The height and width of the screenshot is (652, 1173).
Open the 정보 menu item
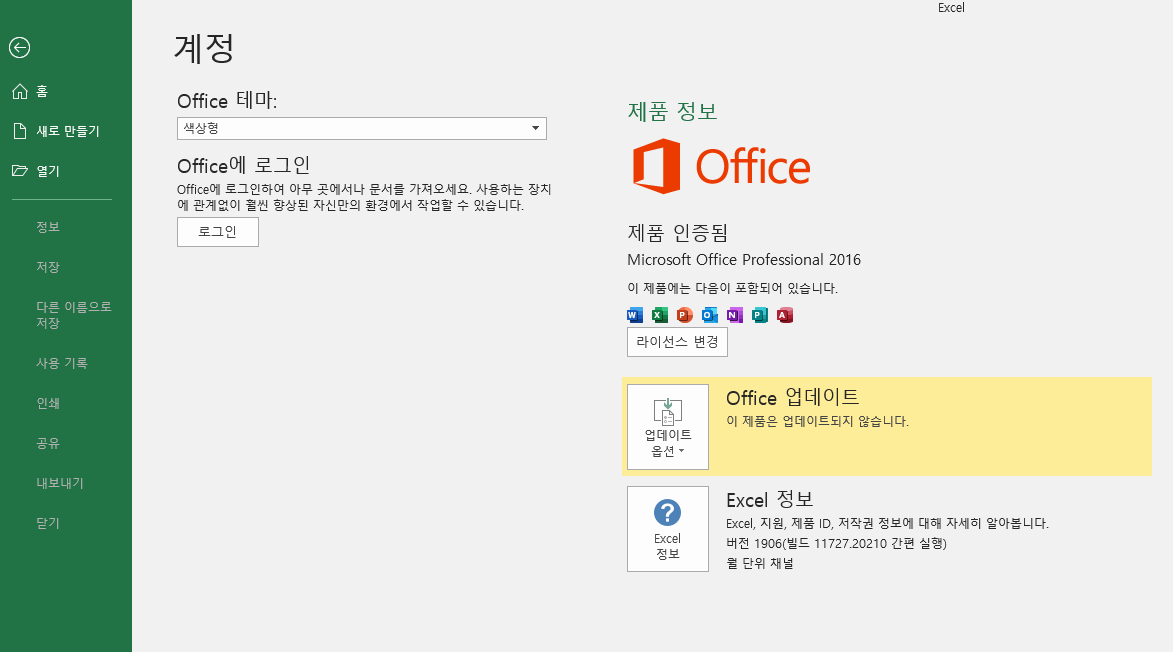click(x=48, y=227)
